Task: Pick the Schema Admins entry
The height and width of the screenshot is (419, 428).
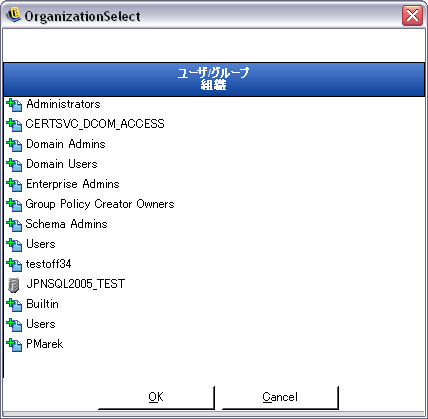Action: [66, 224]
